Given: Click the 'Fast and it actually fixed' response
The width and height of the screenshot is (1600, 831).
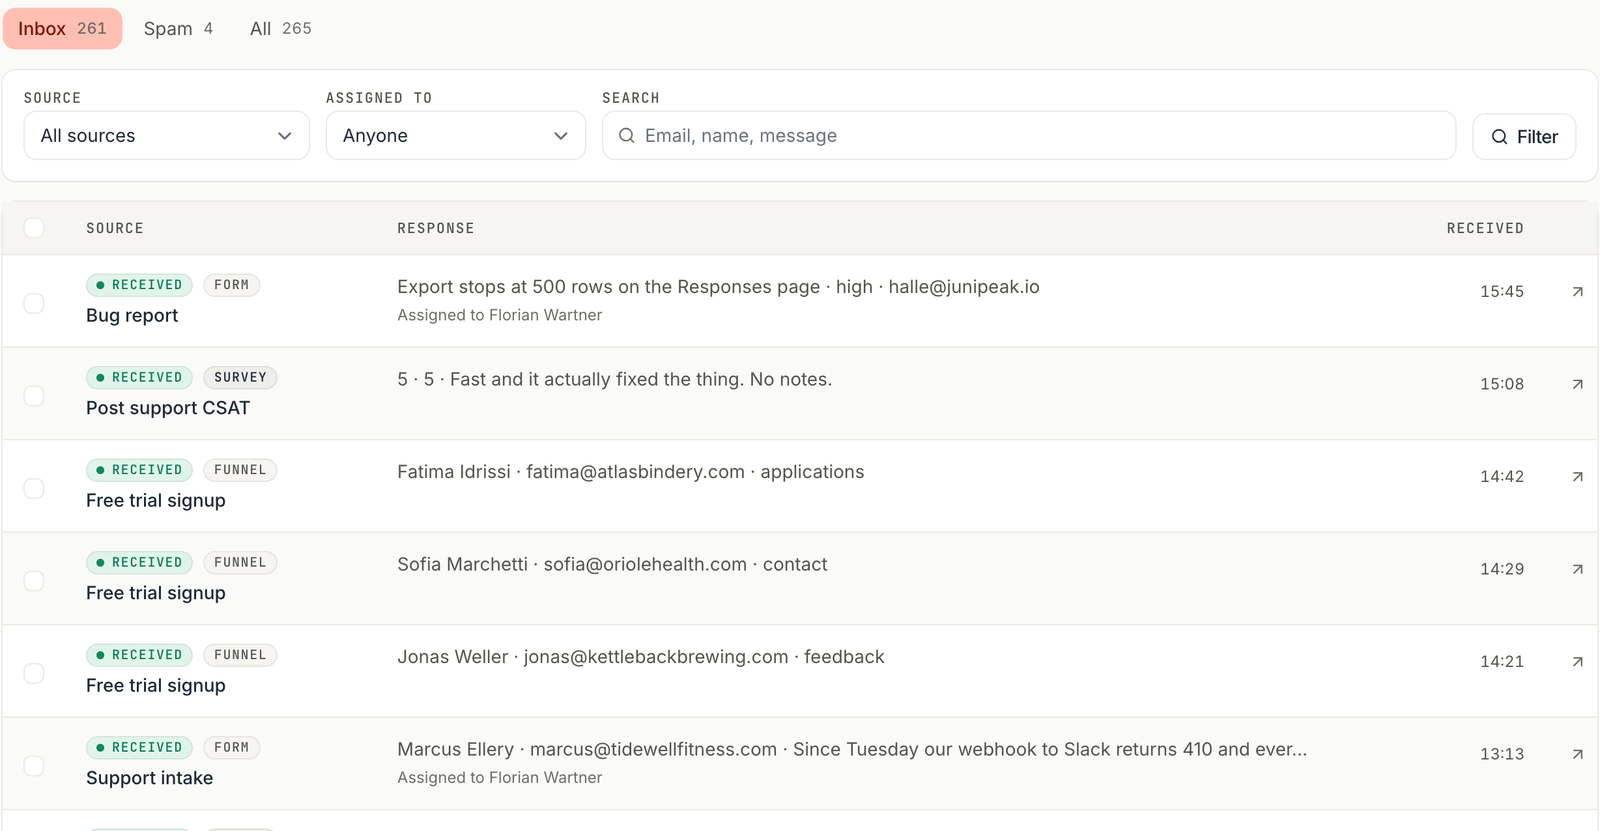Looking at the screenshot, I should 615,380.
